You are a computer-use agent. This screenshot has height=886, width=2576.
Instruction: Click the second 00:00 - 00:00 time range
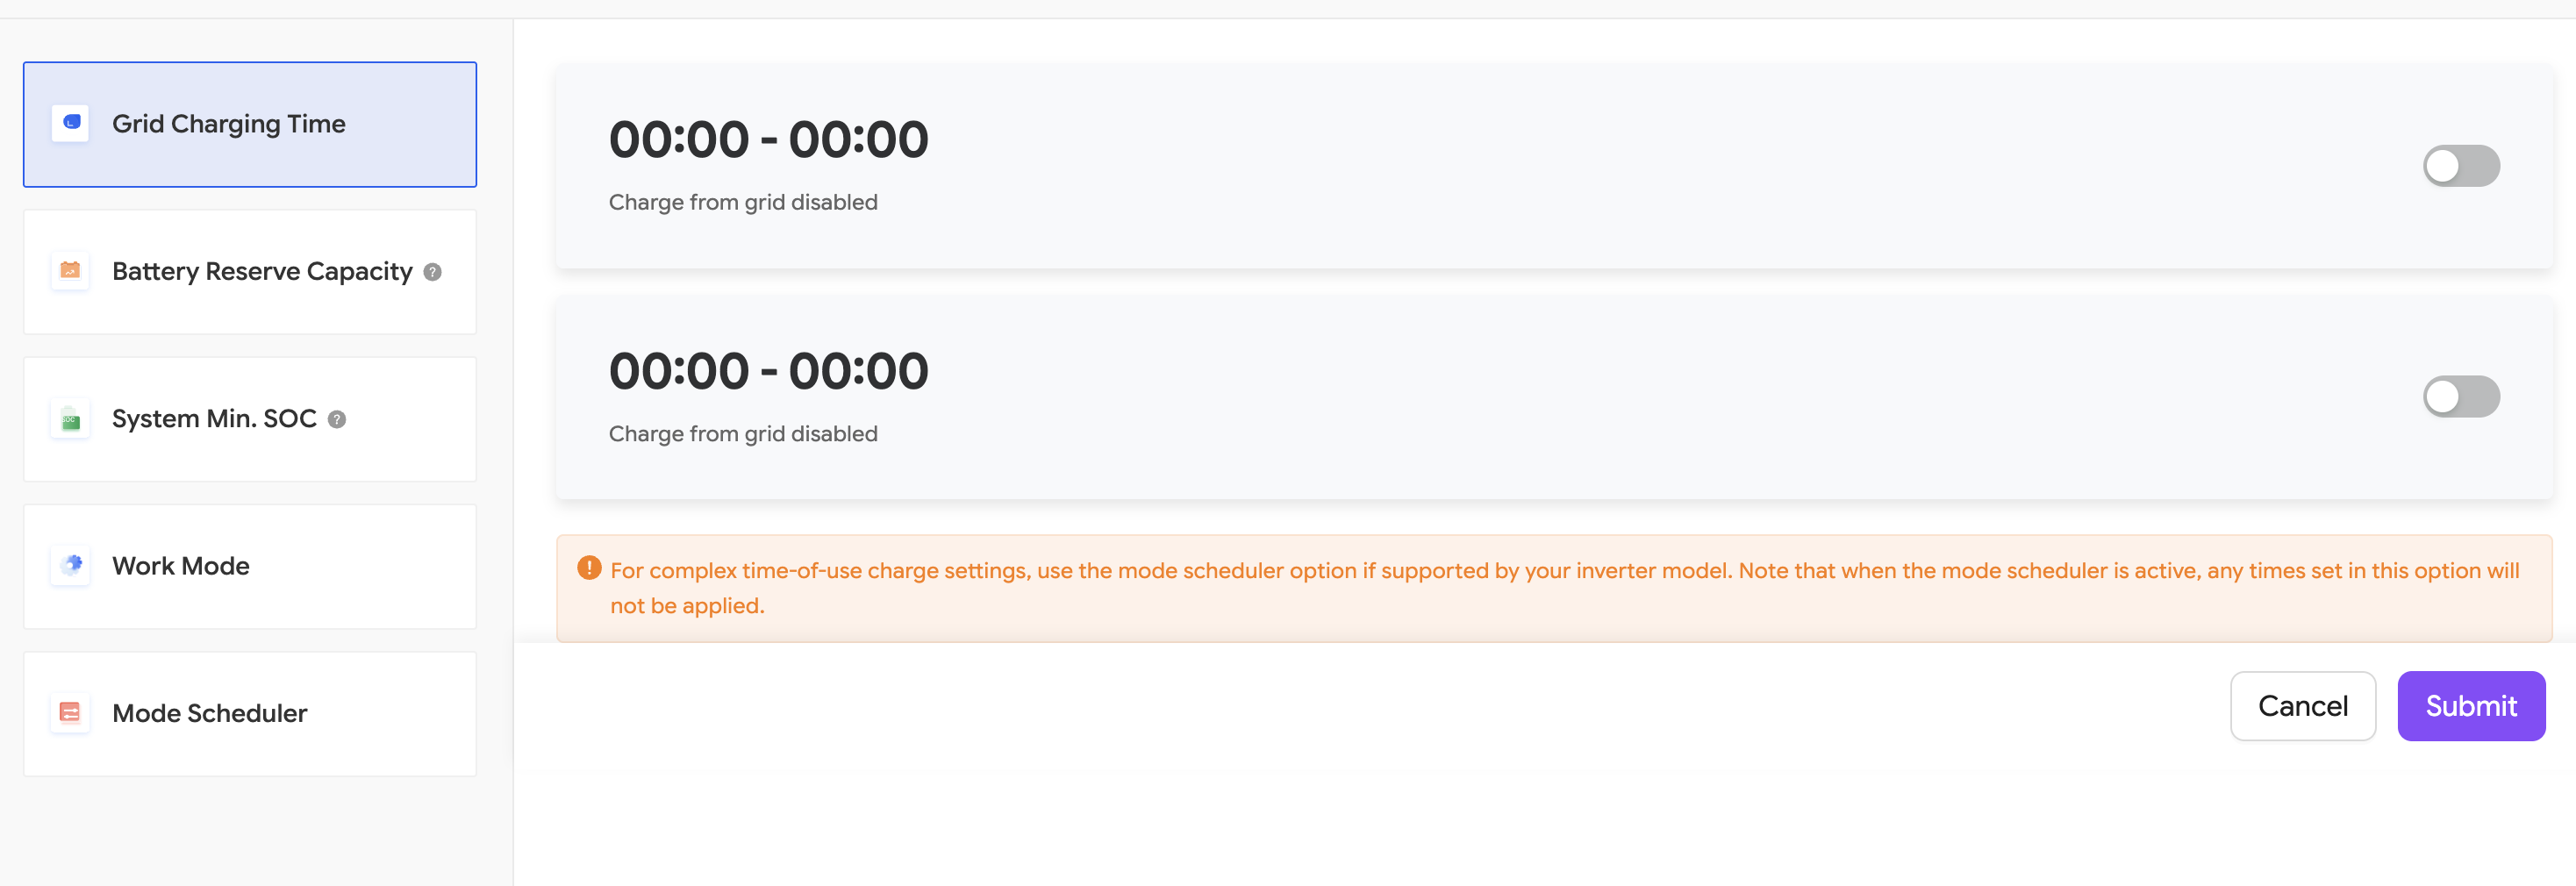pyautogui.click(x=768, y=371)
